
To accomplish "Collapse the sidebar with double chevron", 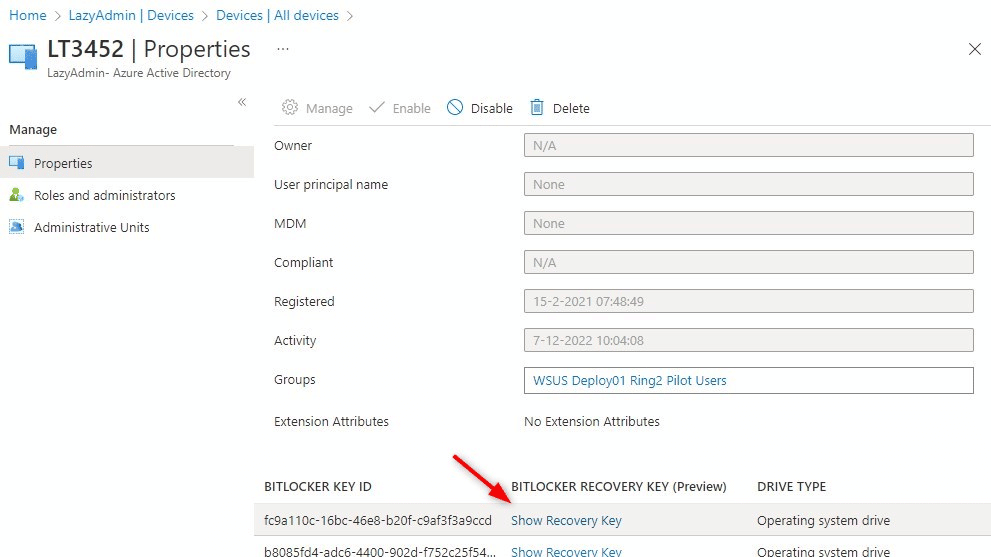I will [241, 102].
